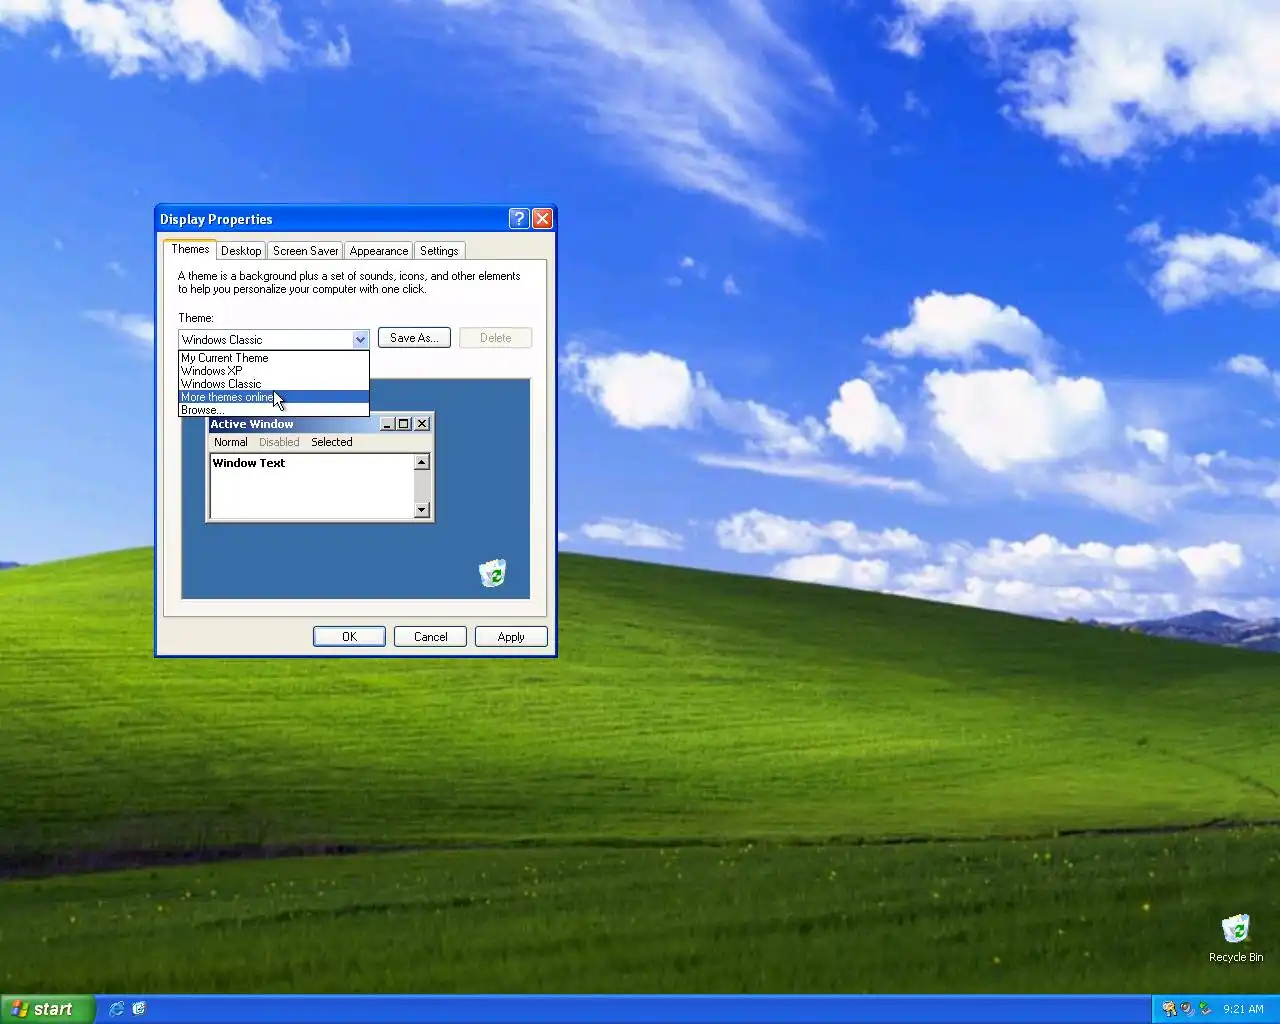
Task: Select the Themes tab
Action: pos(190,249)
